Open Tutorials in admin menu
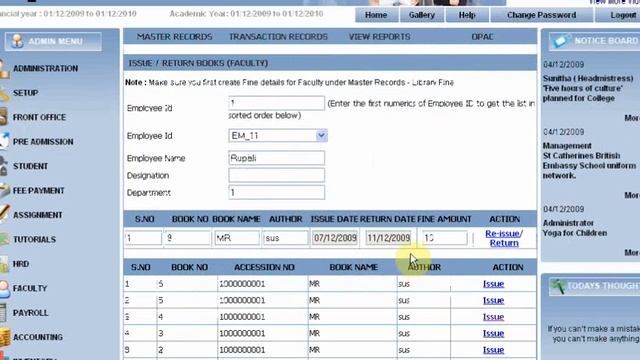The image size is (640, 360). pos(34,240)
